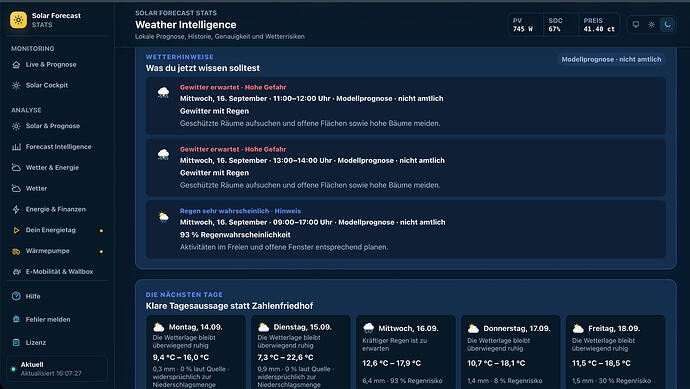
Task: Click the Forecast Intelligence bar chart icon
Action: 16,147
